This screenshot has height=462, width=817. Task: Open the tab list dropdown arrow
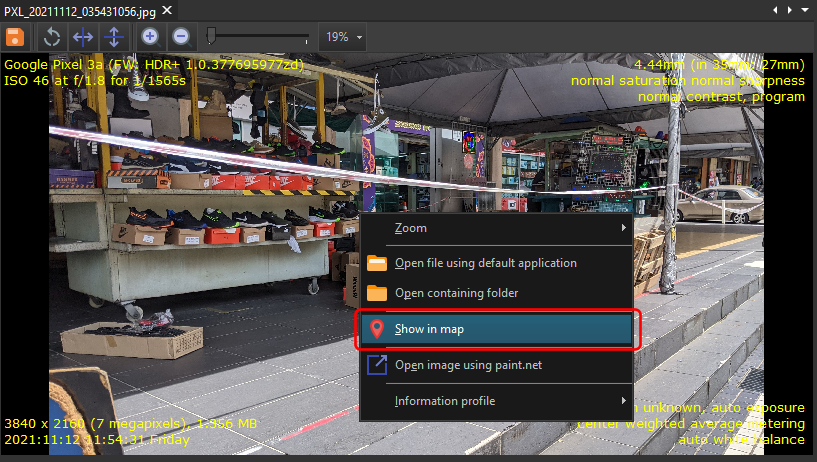pos(804,9)
